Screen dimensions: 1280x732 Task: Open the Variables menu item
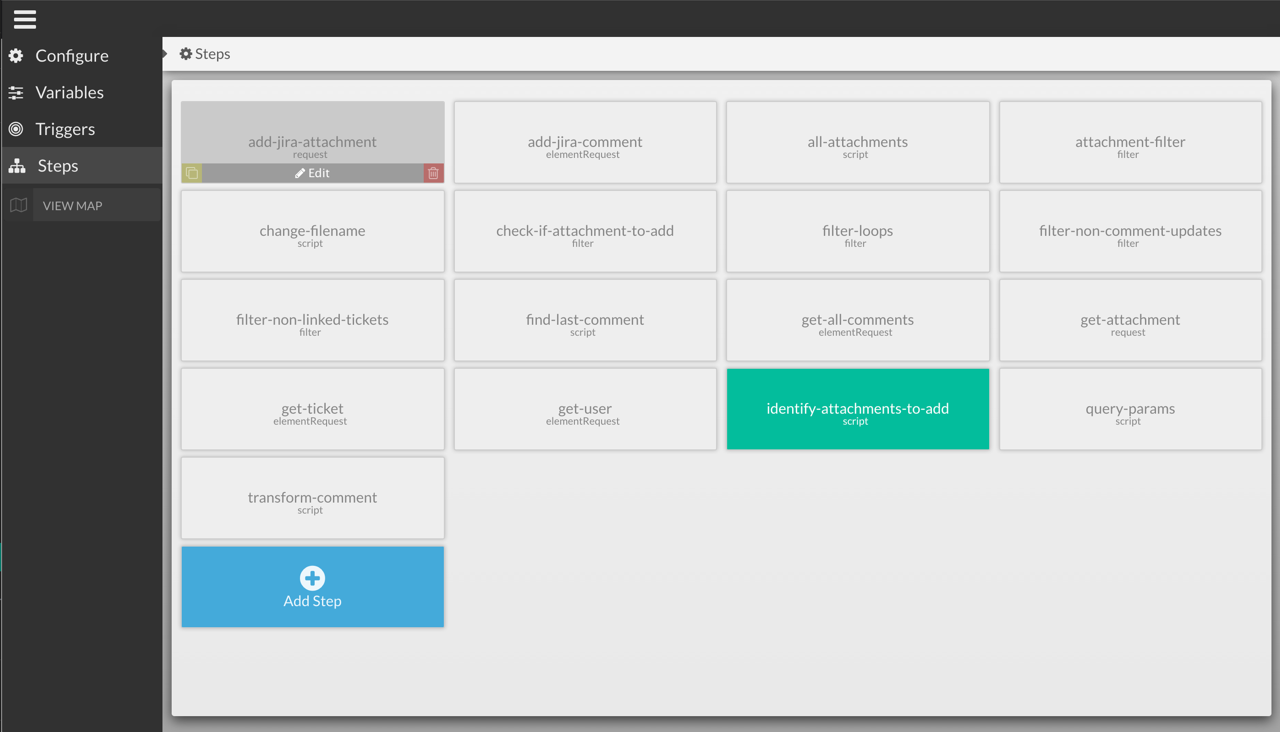81,93
